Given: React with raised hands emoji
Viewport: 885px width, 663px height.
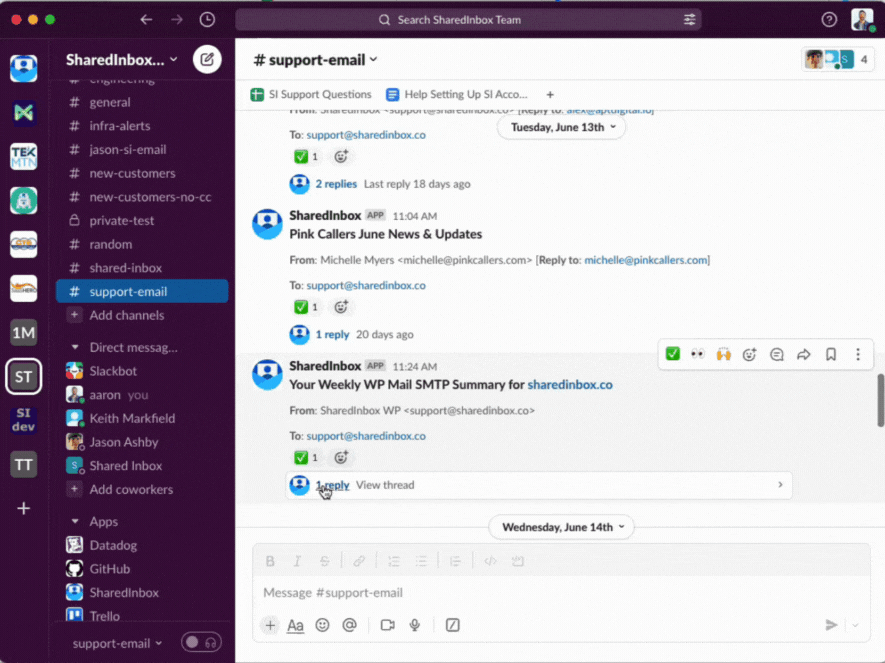Looking at the screenshot, I should pos(723,354).
